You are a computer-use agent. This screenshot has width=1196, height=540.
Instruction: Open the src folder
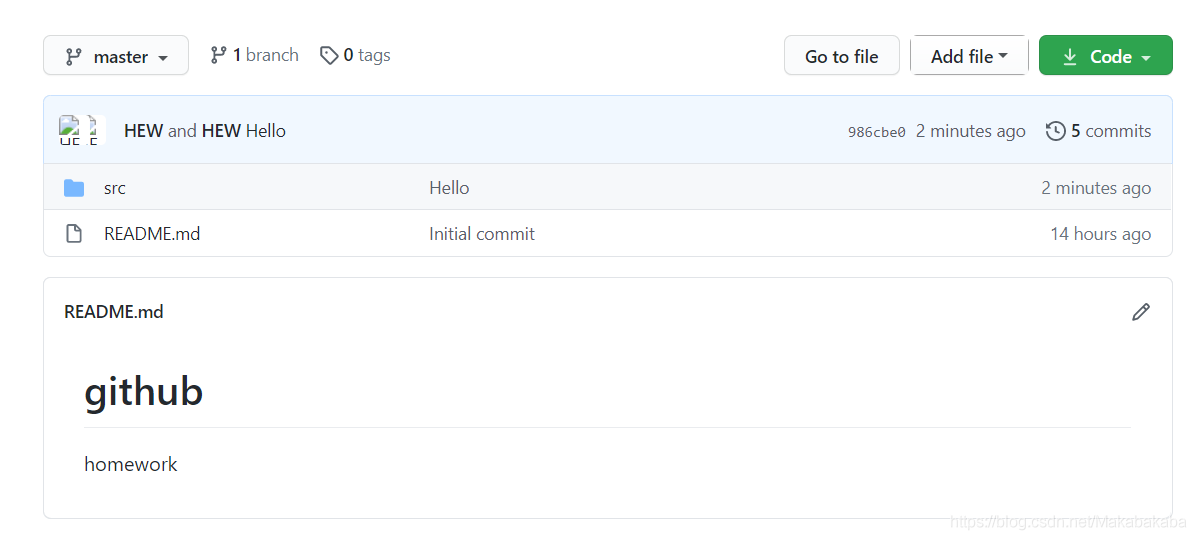114,188
